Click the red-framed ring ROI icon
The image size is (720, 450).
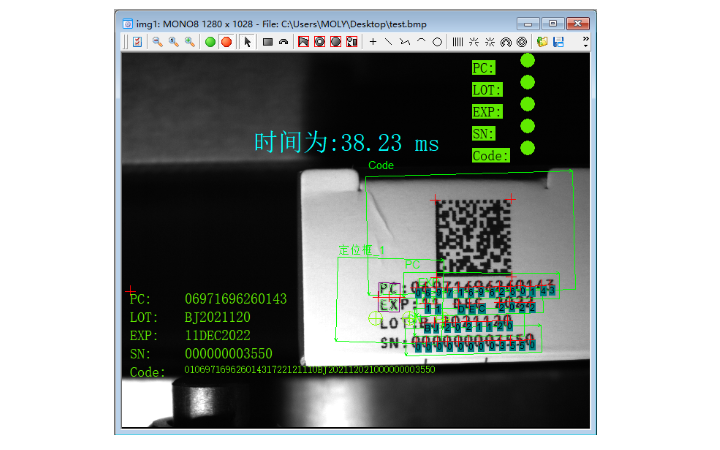(320, 42)
